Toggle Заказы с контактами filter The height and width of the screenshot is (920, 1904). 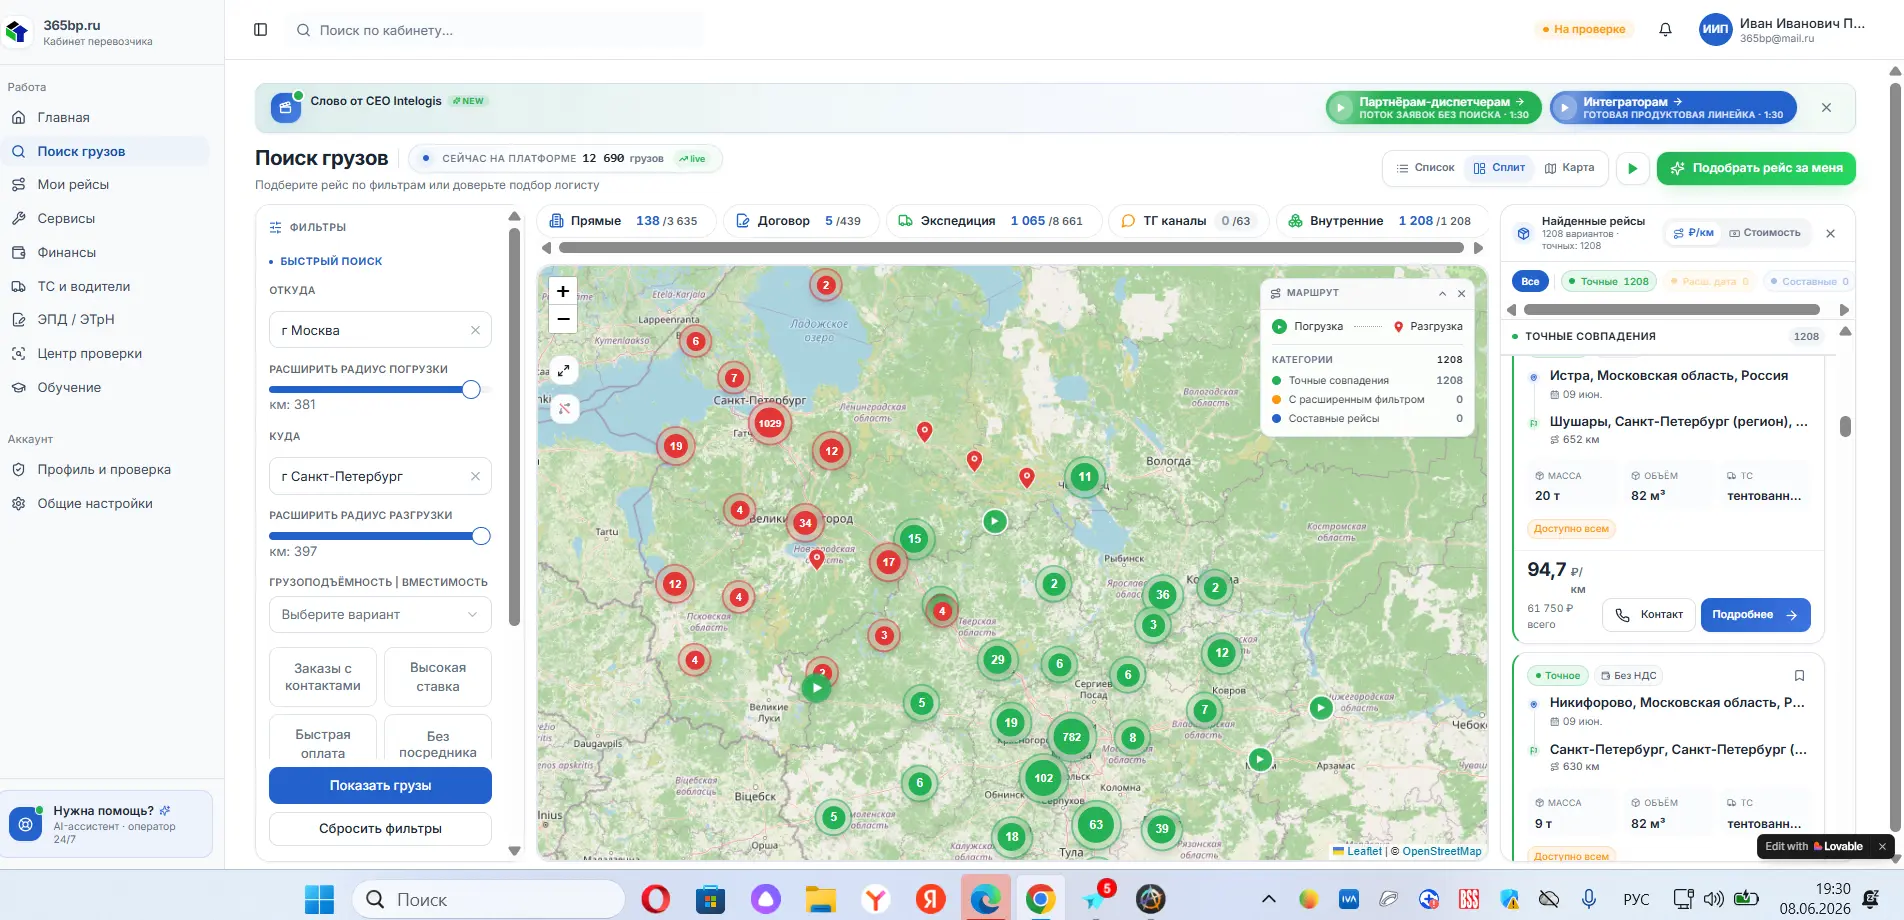[323, 677]
